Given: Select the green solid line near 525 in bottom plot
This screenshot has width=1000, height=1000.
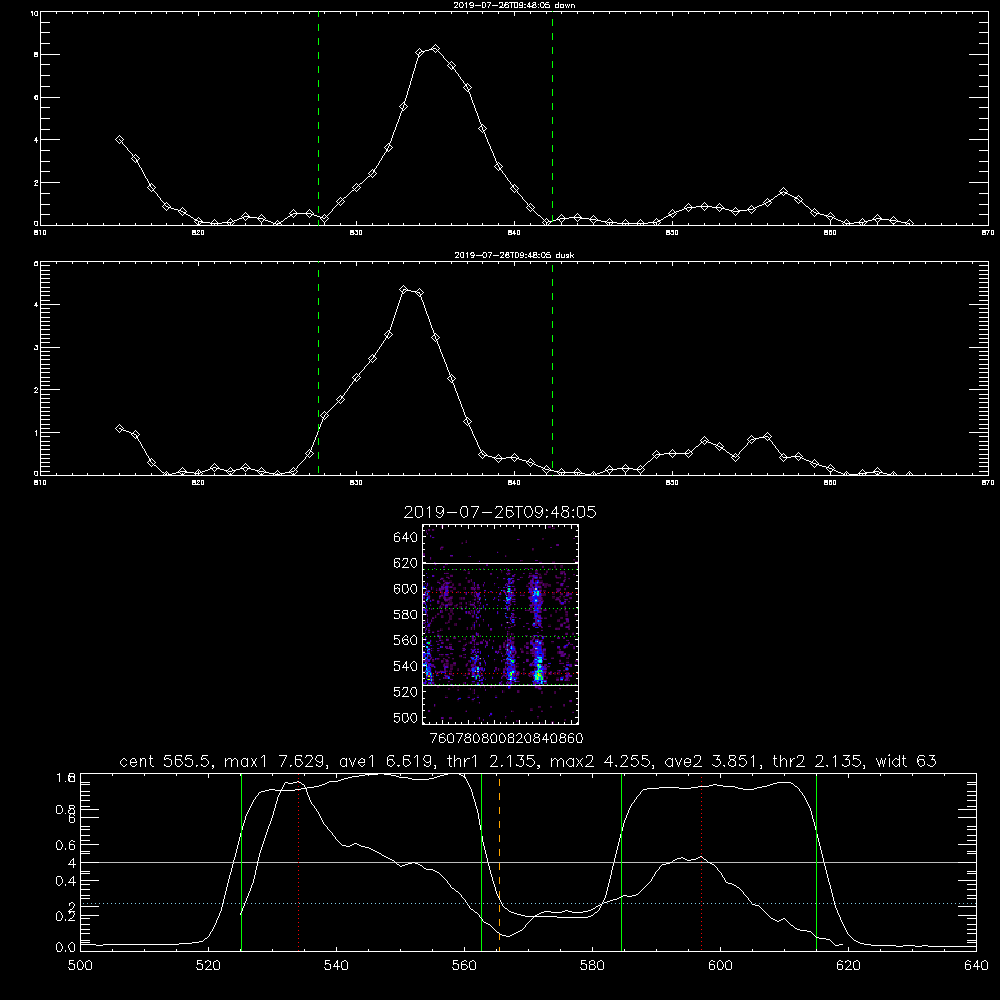Looking at the screenshot, I should [241, 861].
